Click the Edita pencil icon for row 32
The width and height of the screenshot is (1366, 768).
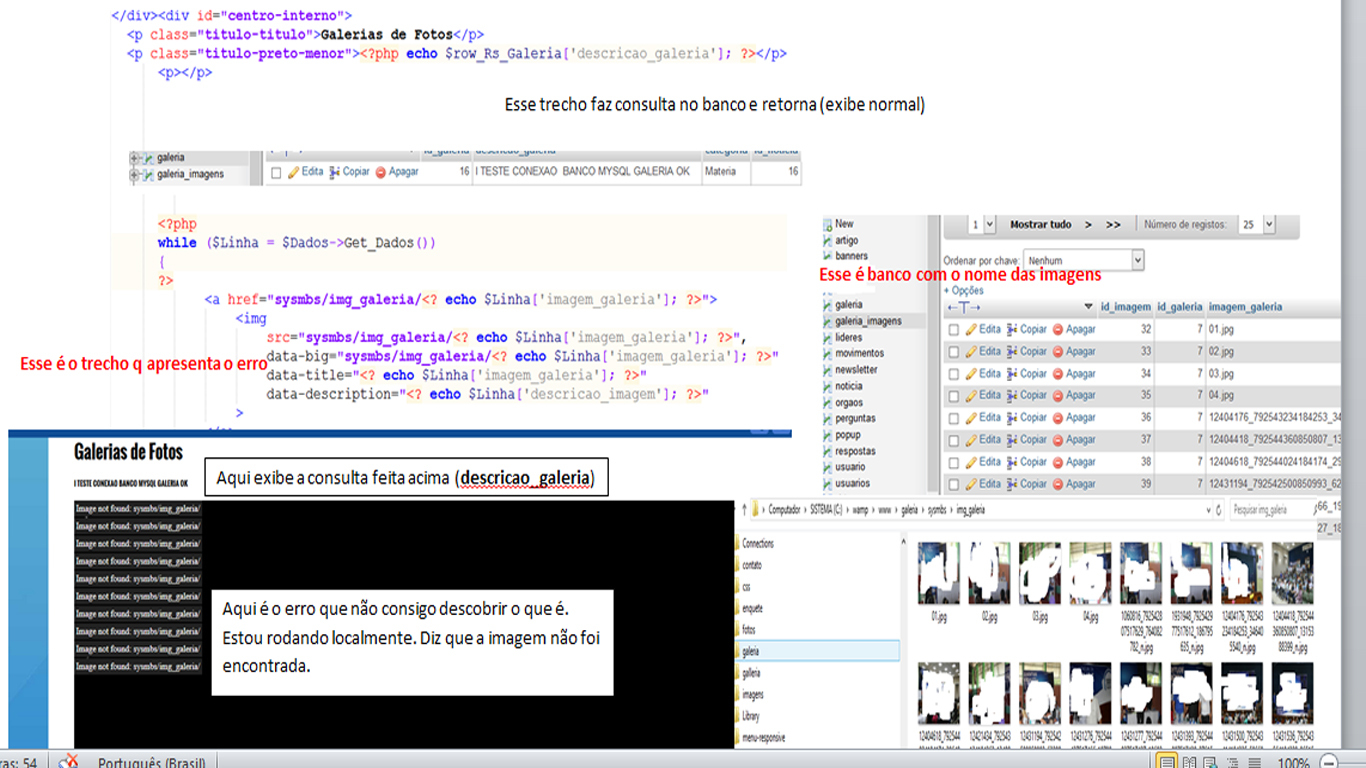(x=971, y=329)
